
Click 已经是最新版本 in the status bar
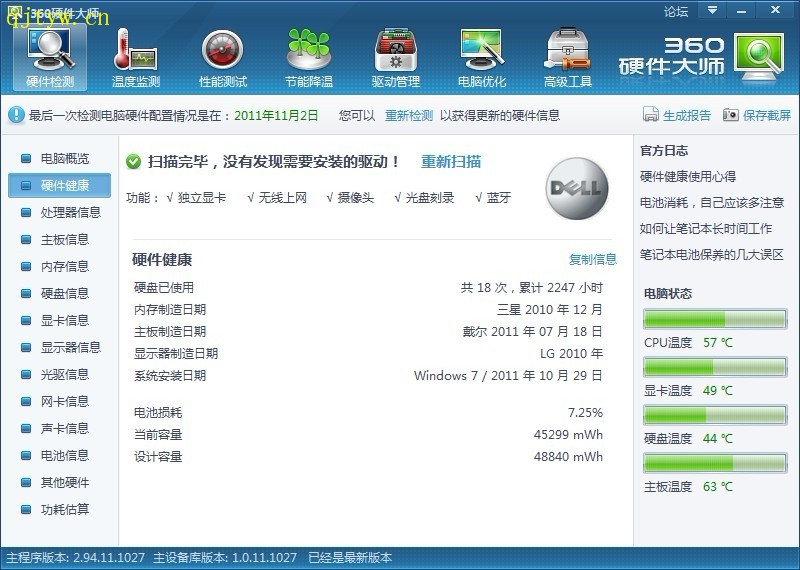(x=350, y=558)
